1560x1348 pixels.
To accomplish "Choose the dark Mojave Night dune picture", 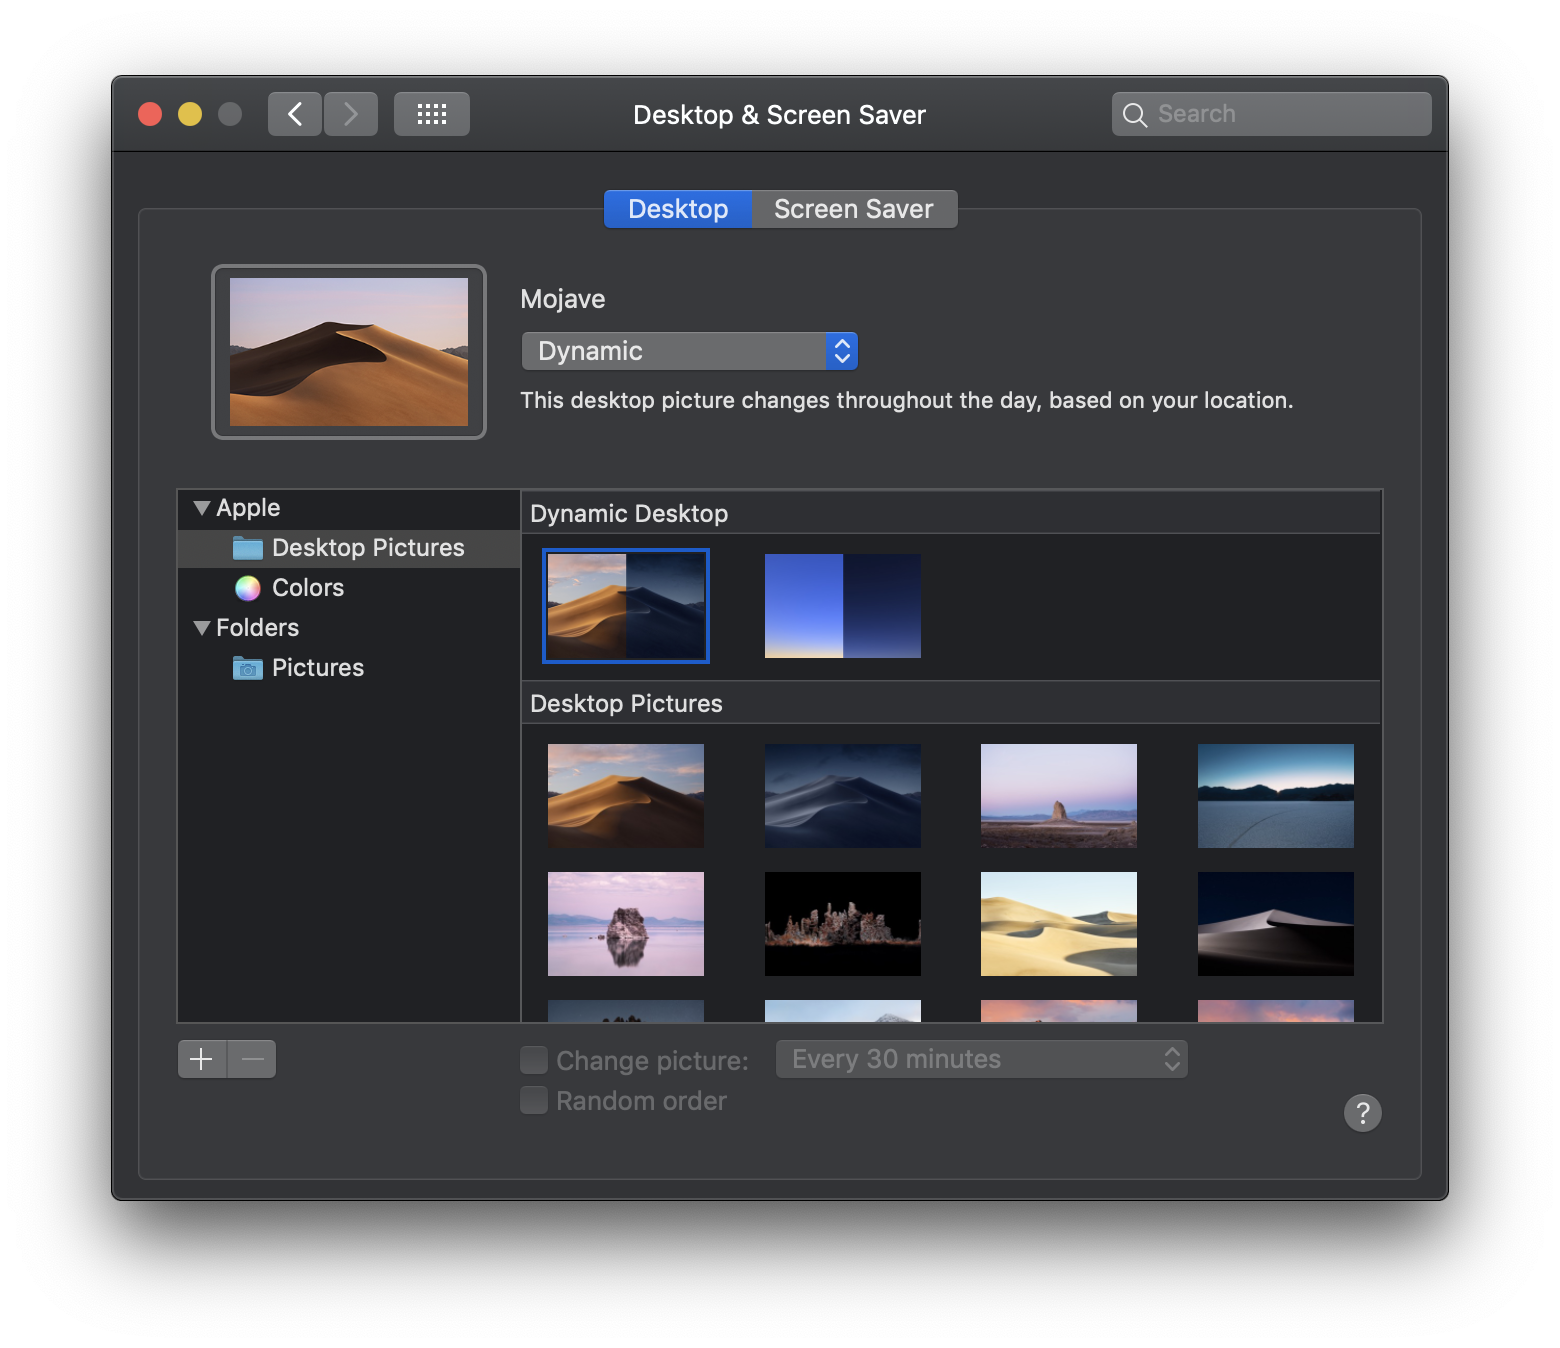I will pos(843,796).
